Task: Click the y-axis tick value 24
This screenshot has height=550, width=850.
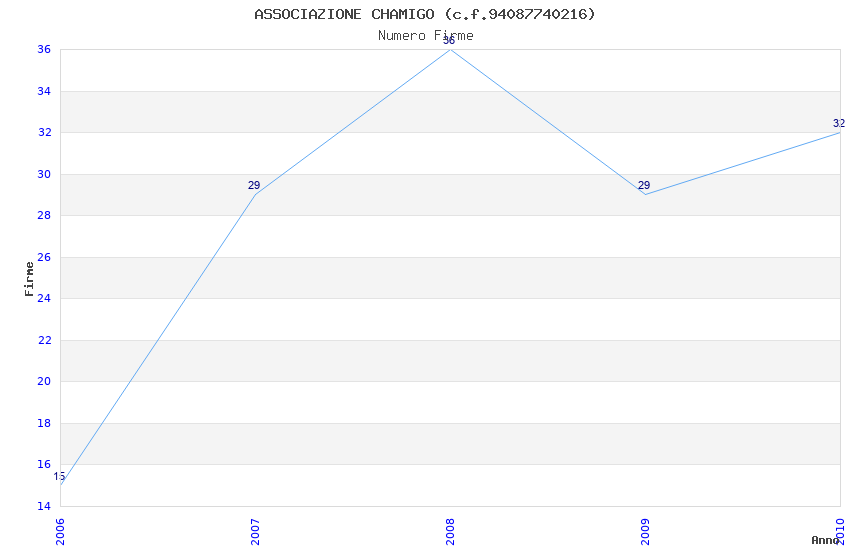Action: 44,298
